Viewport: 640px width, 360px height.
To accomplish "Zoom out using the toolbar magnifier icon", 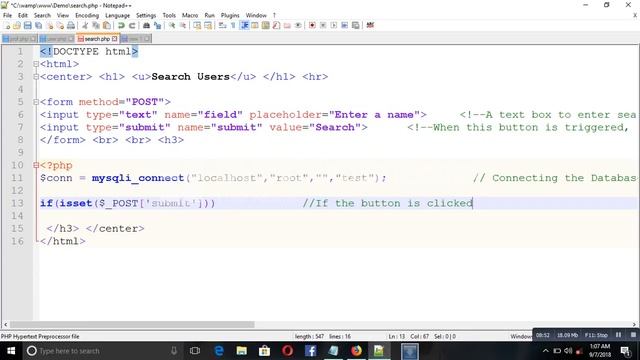I will tap(182, 25).
